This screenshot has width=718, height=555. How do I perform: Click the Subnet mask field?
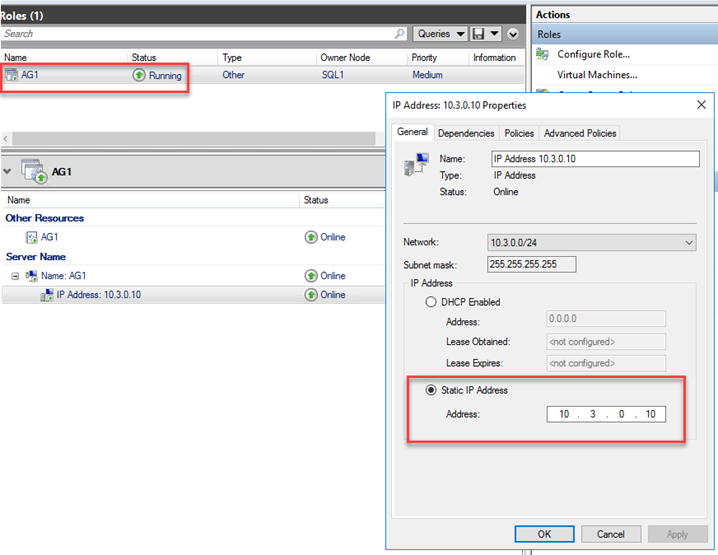(531, 264)
